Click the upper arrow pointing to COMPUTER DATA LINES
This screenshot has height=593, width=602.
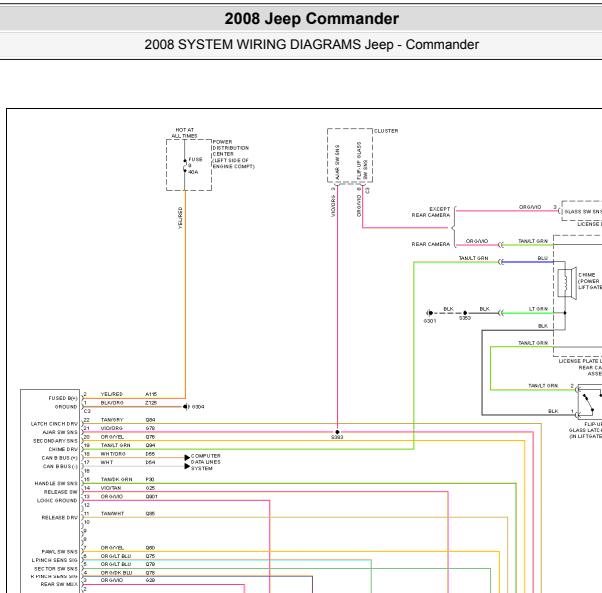[x=187, y=458]
